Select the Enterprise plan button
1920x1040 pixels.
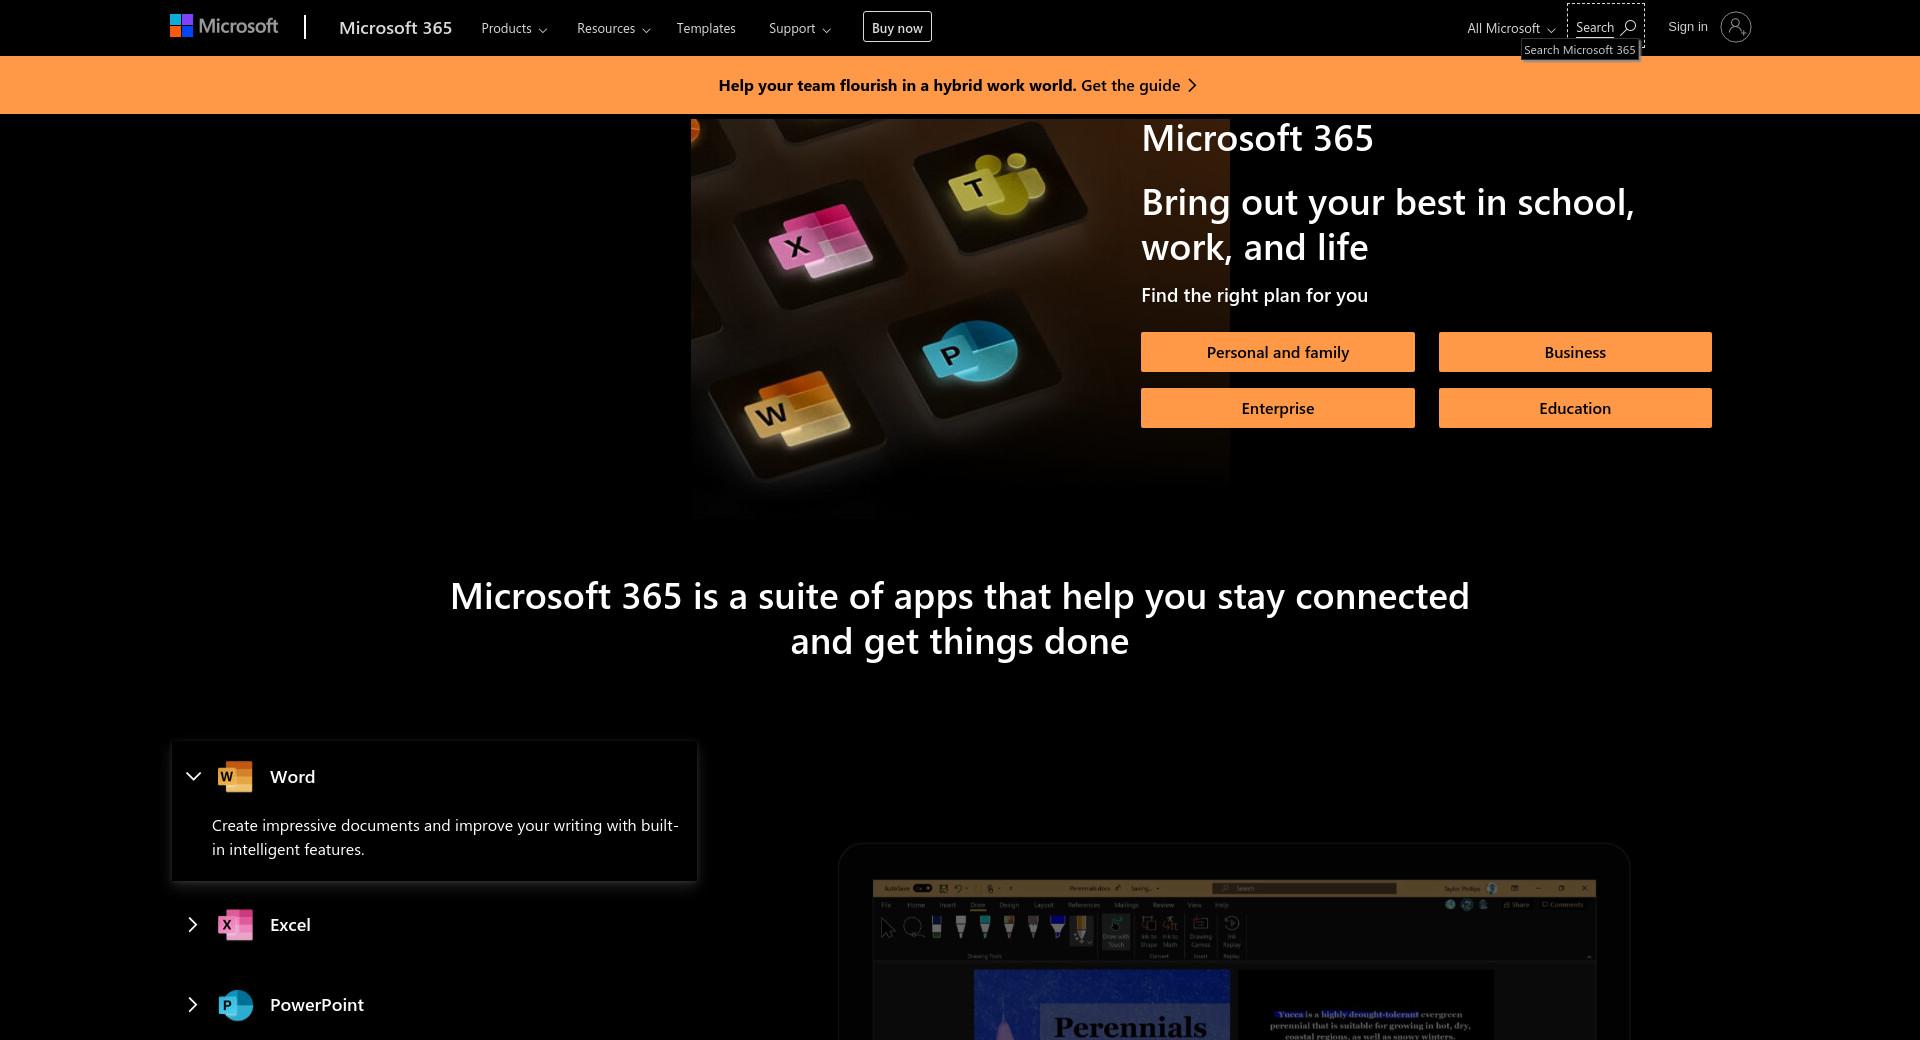pyautogui.click(x=1277, y=408)
